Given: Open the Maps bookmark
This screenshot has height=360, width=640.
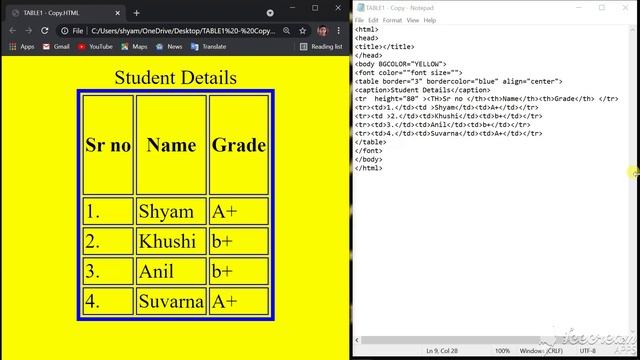Looking at the screenshot, I should point(134,47).
